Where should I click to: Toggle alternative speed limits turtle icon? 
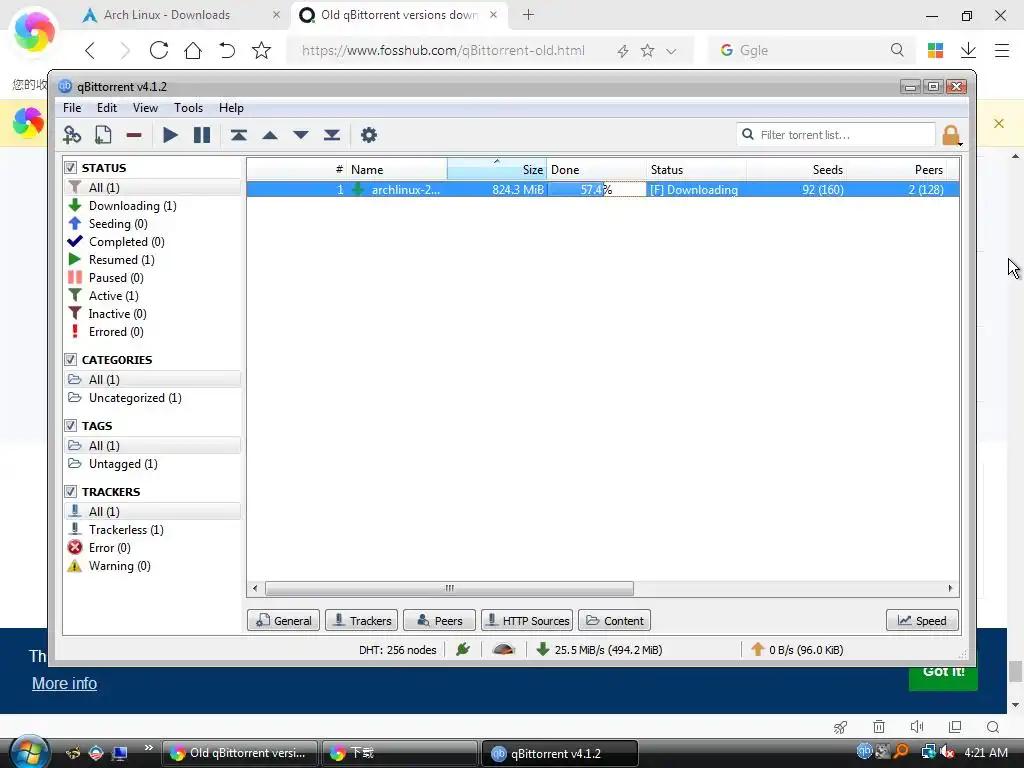click(x=504, y=649)
